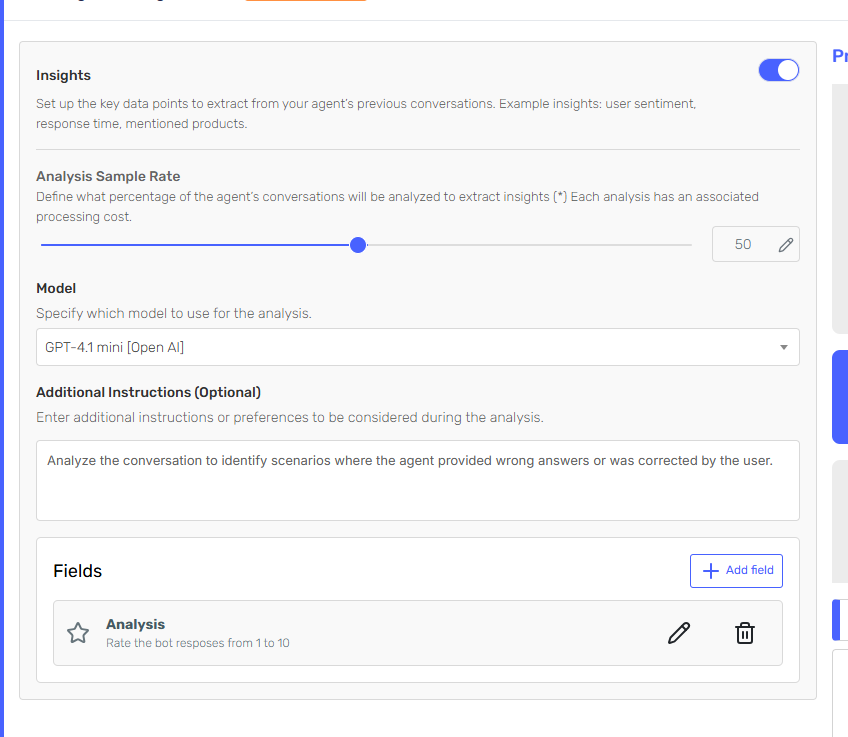Edit the Analysis field with the pencil icon
The height and width of the screenshot is (737, 848).
click(x=679, y=632)
